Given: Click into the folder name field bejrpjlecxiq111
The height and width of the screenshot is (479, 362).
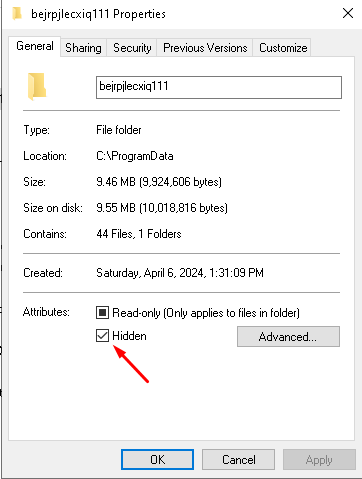Looking at the screenshot, I should [x=219, y=87].
